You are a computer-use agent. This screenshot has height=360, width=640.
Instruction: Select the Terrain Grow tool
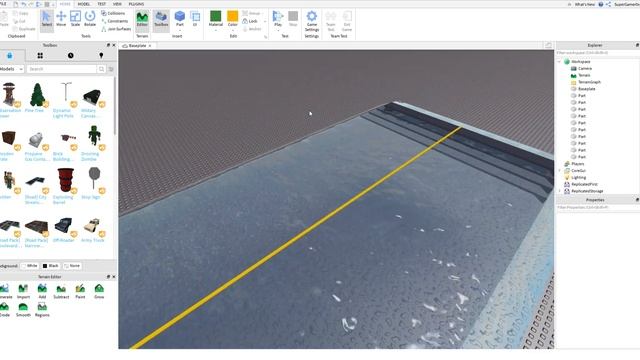pyautogui.click(x=99, y=291)
